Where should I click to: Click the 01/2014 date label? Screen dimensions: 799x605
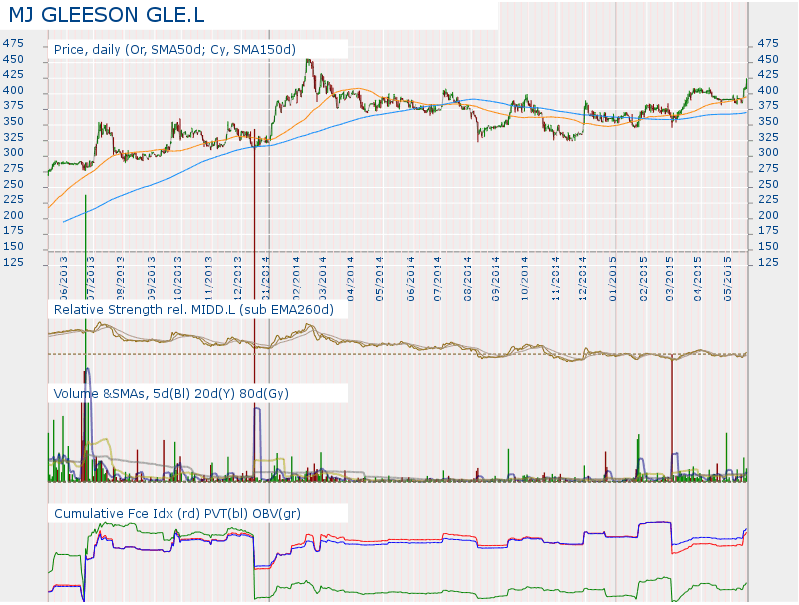(267, 279)
